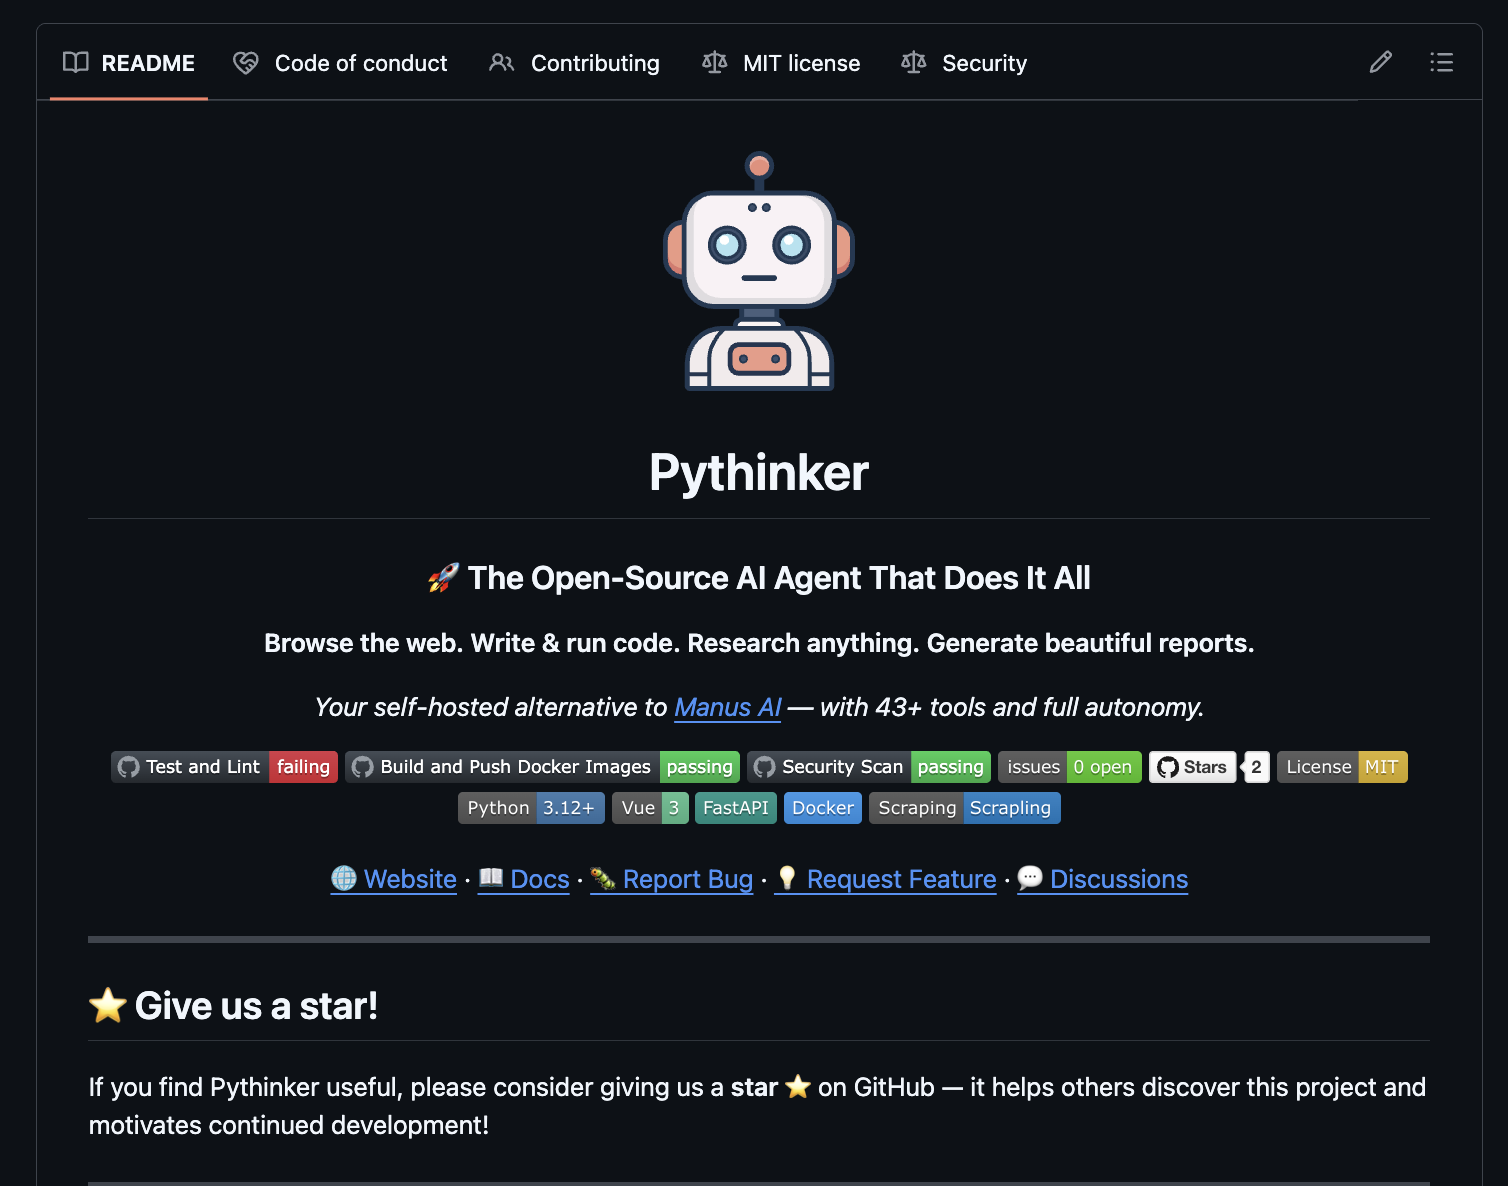Open the FastAPI badge

(x=735, y=808)
